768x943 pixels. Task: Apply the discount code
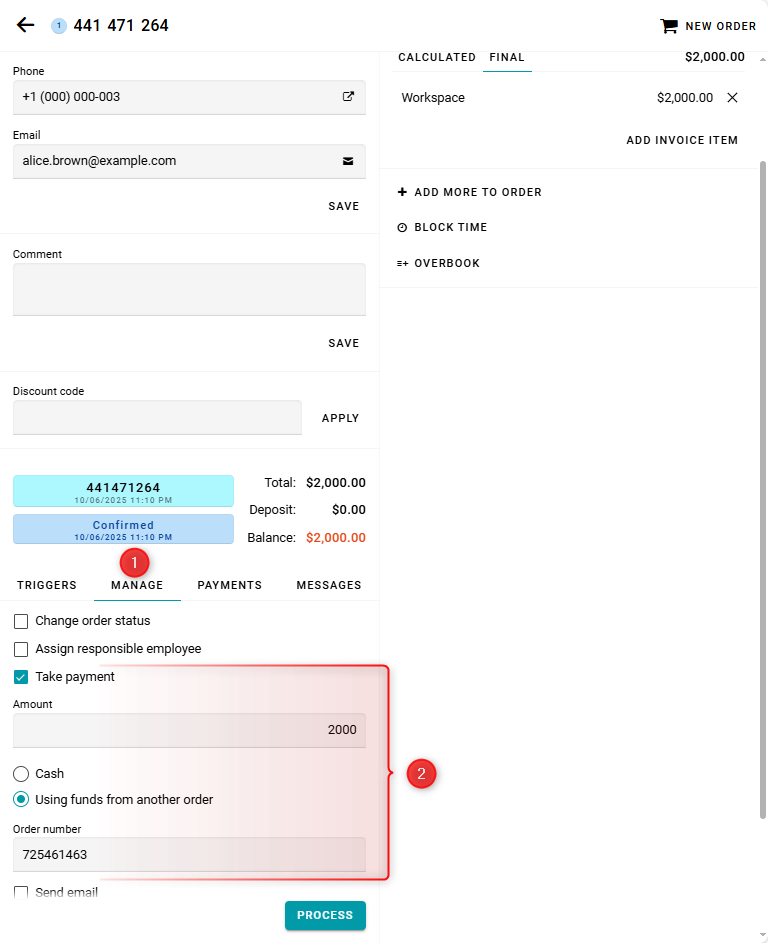[340, 419]
